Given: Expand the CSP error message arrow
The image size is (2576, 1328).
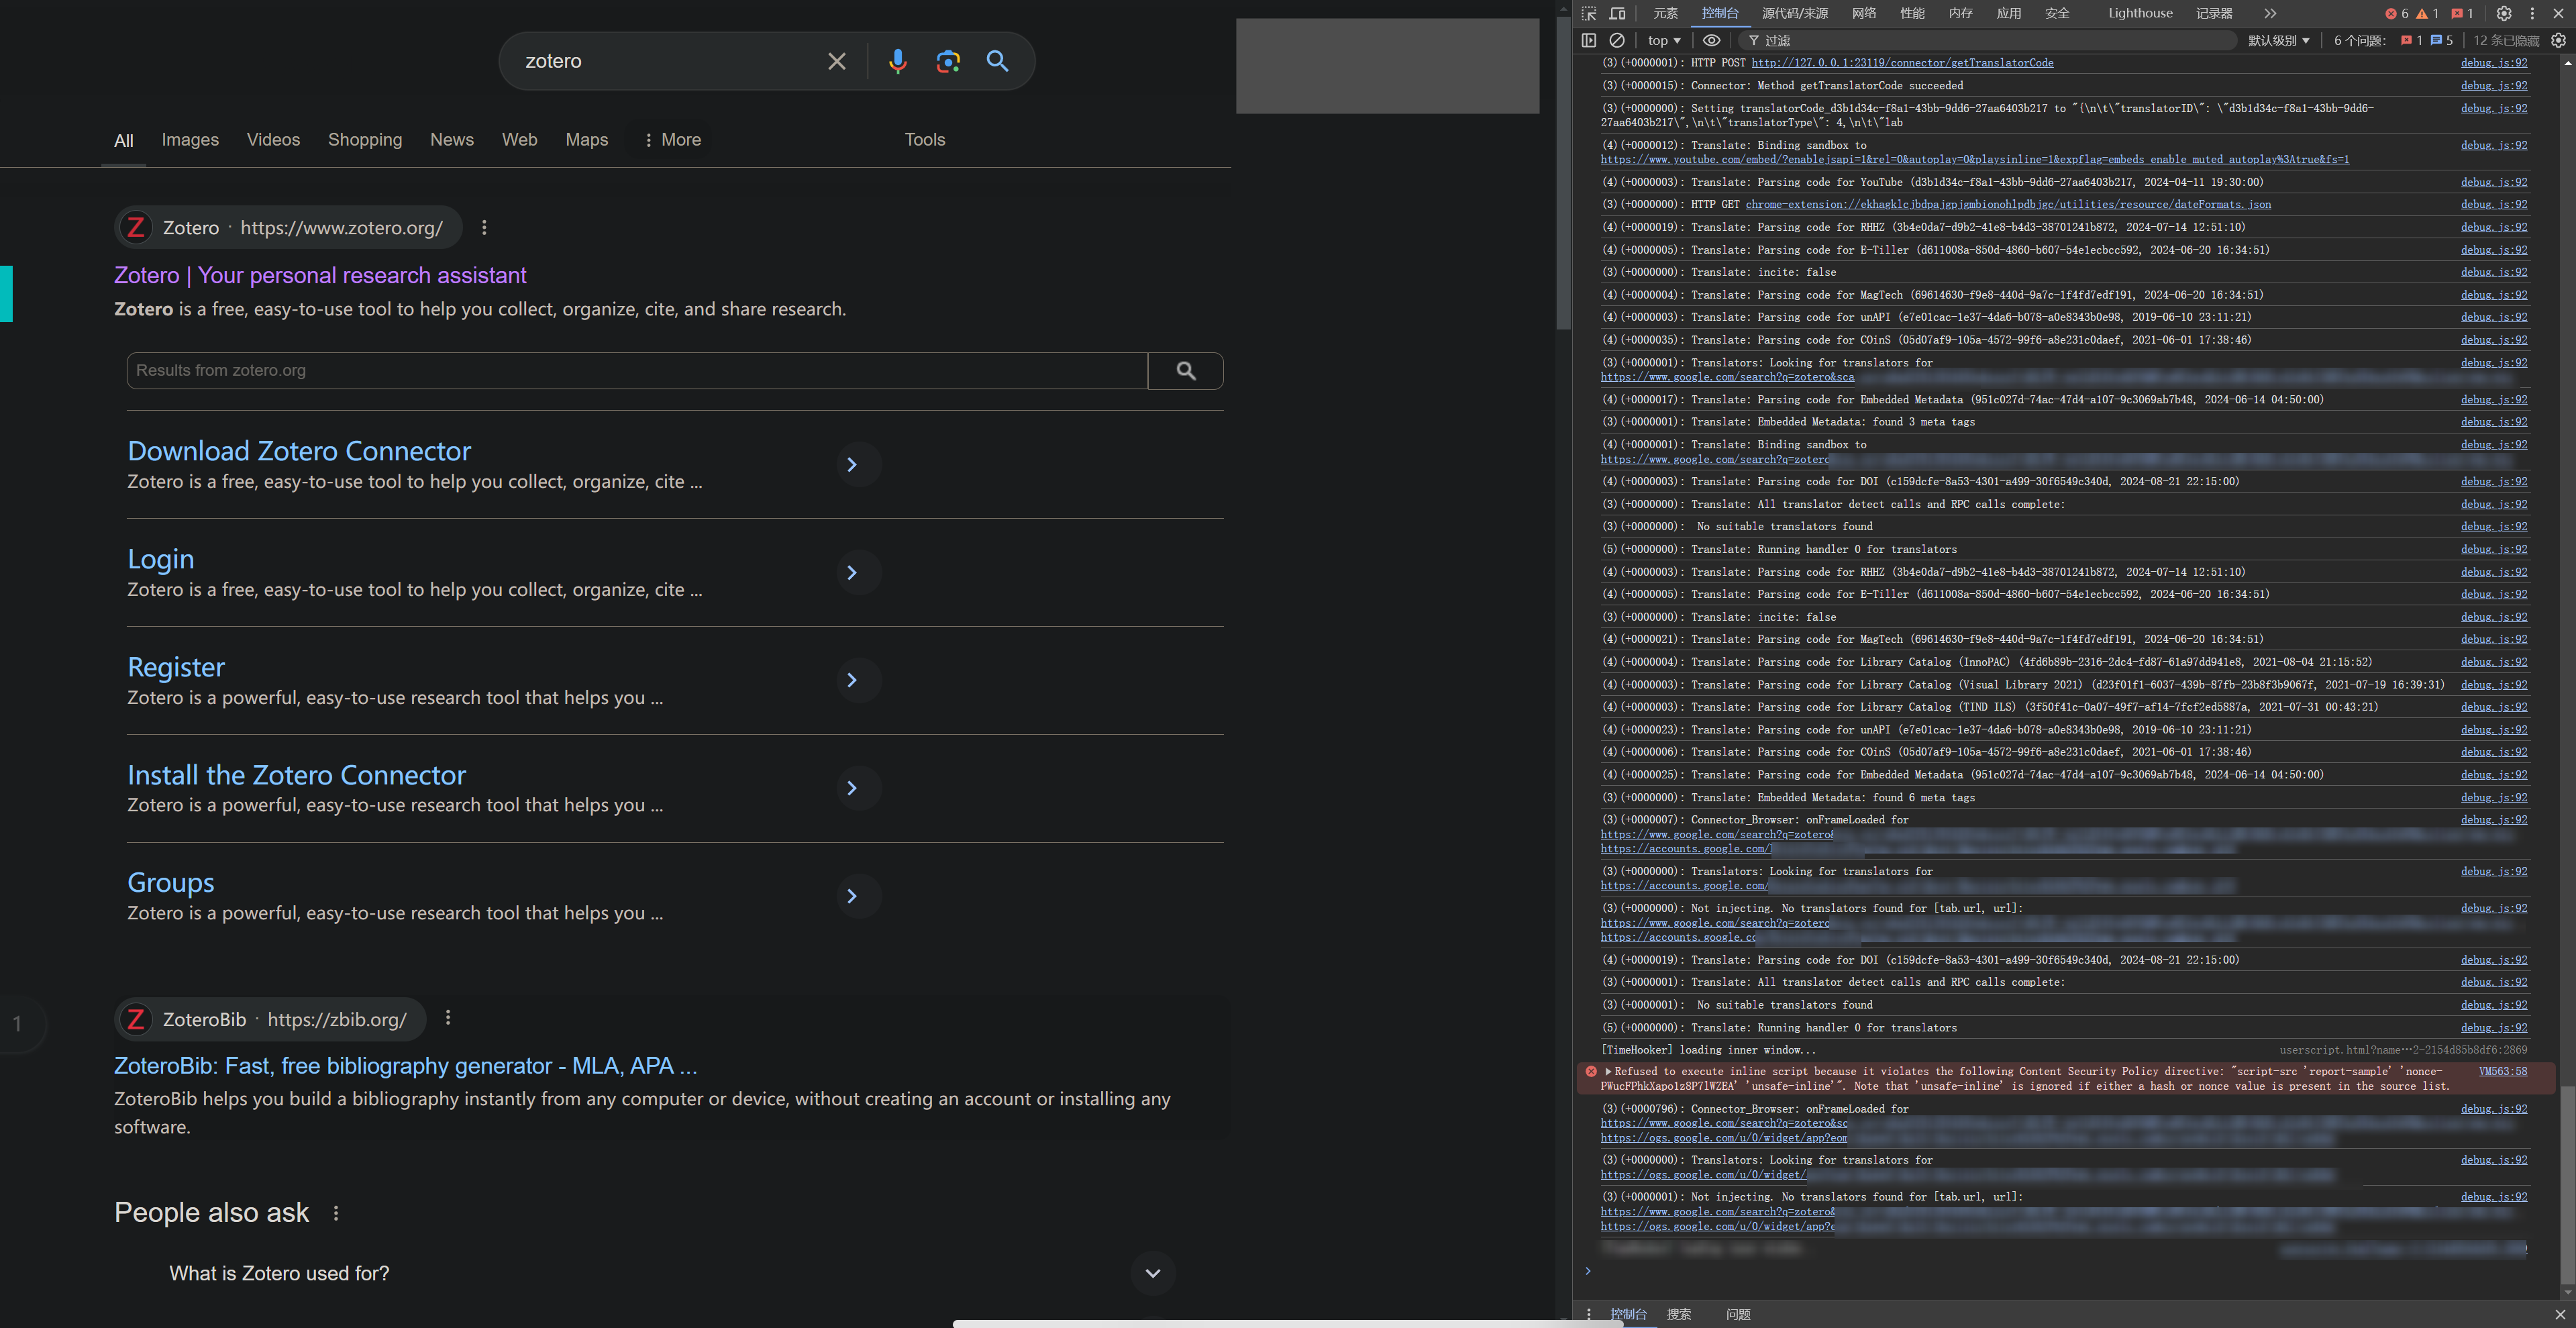Looking at the screenshot, I should 1608,1071.
